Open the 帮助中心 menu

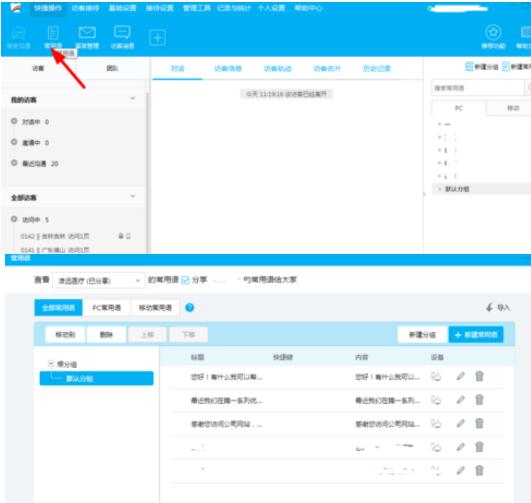tap(308, 8)
